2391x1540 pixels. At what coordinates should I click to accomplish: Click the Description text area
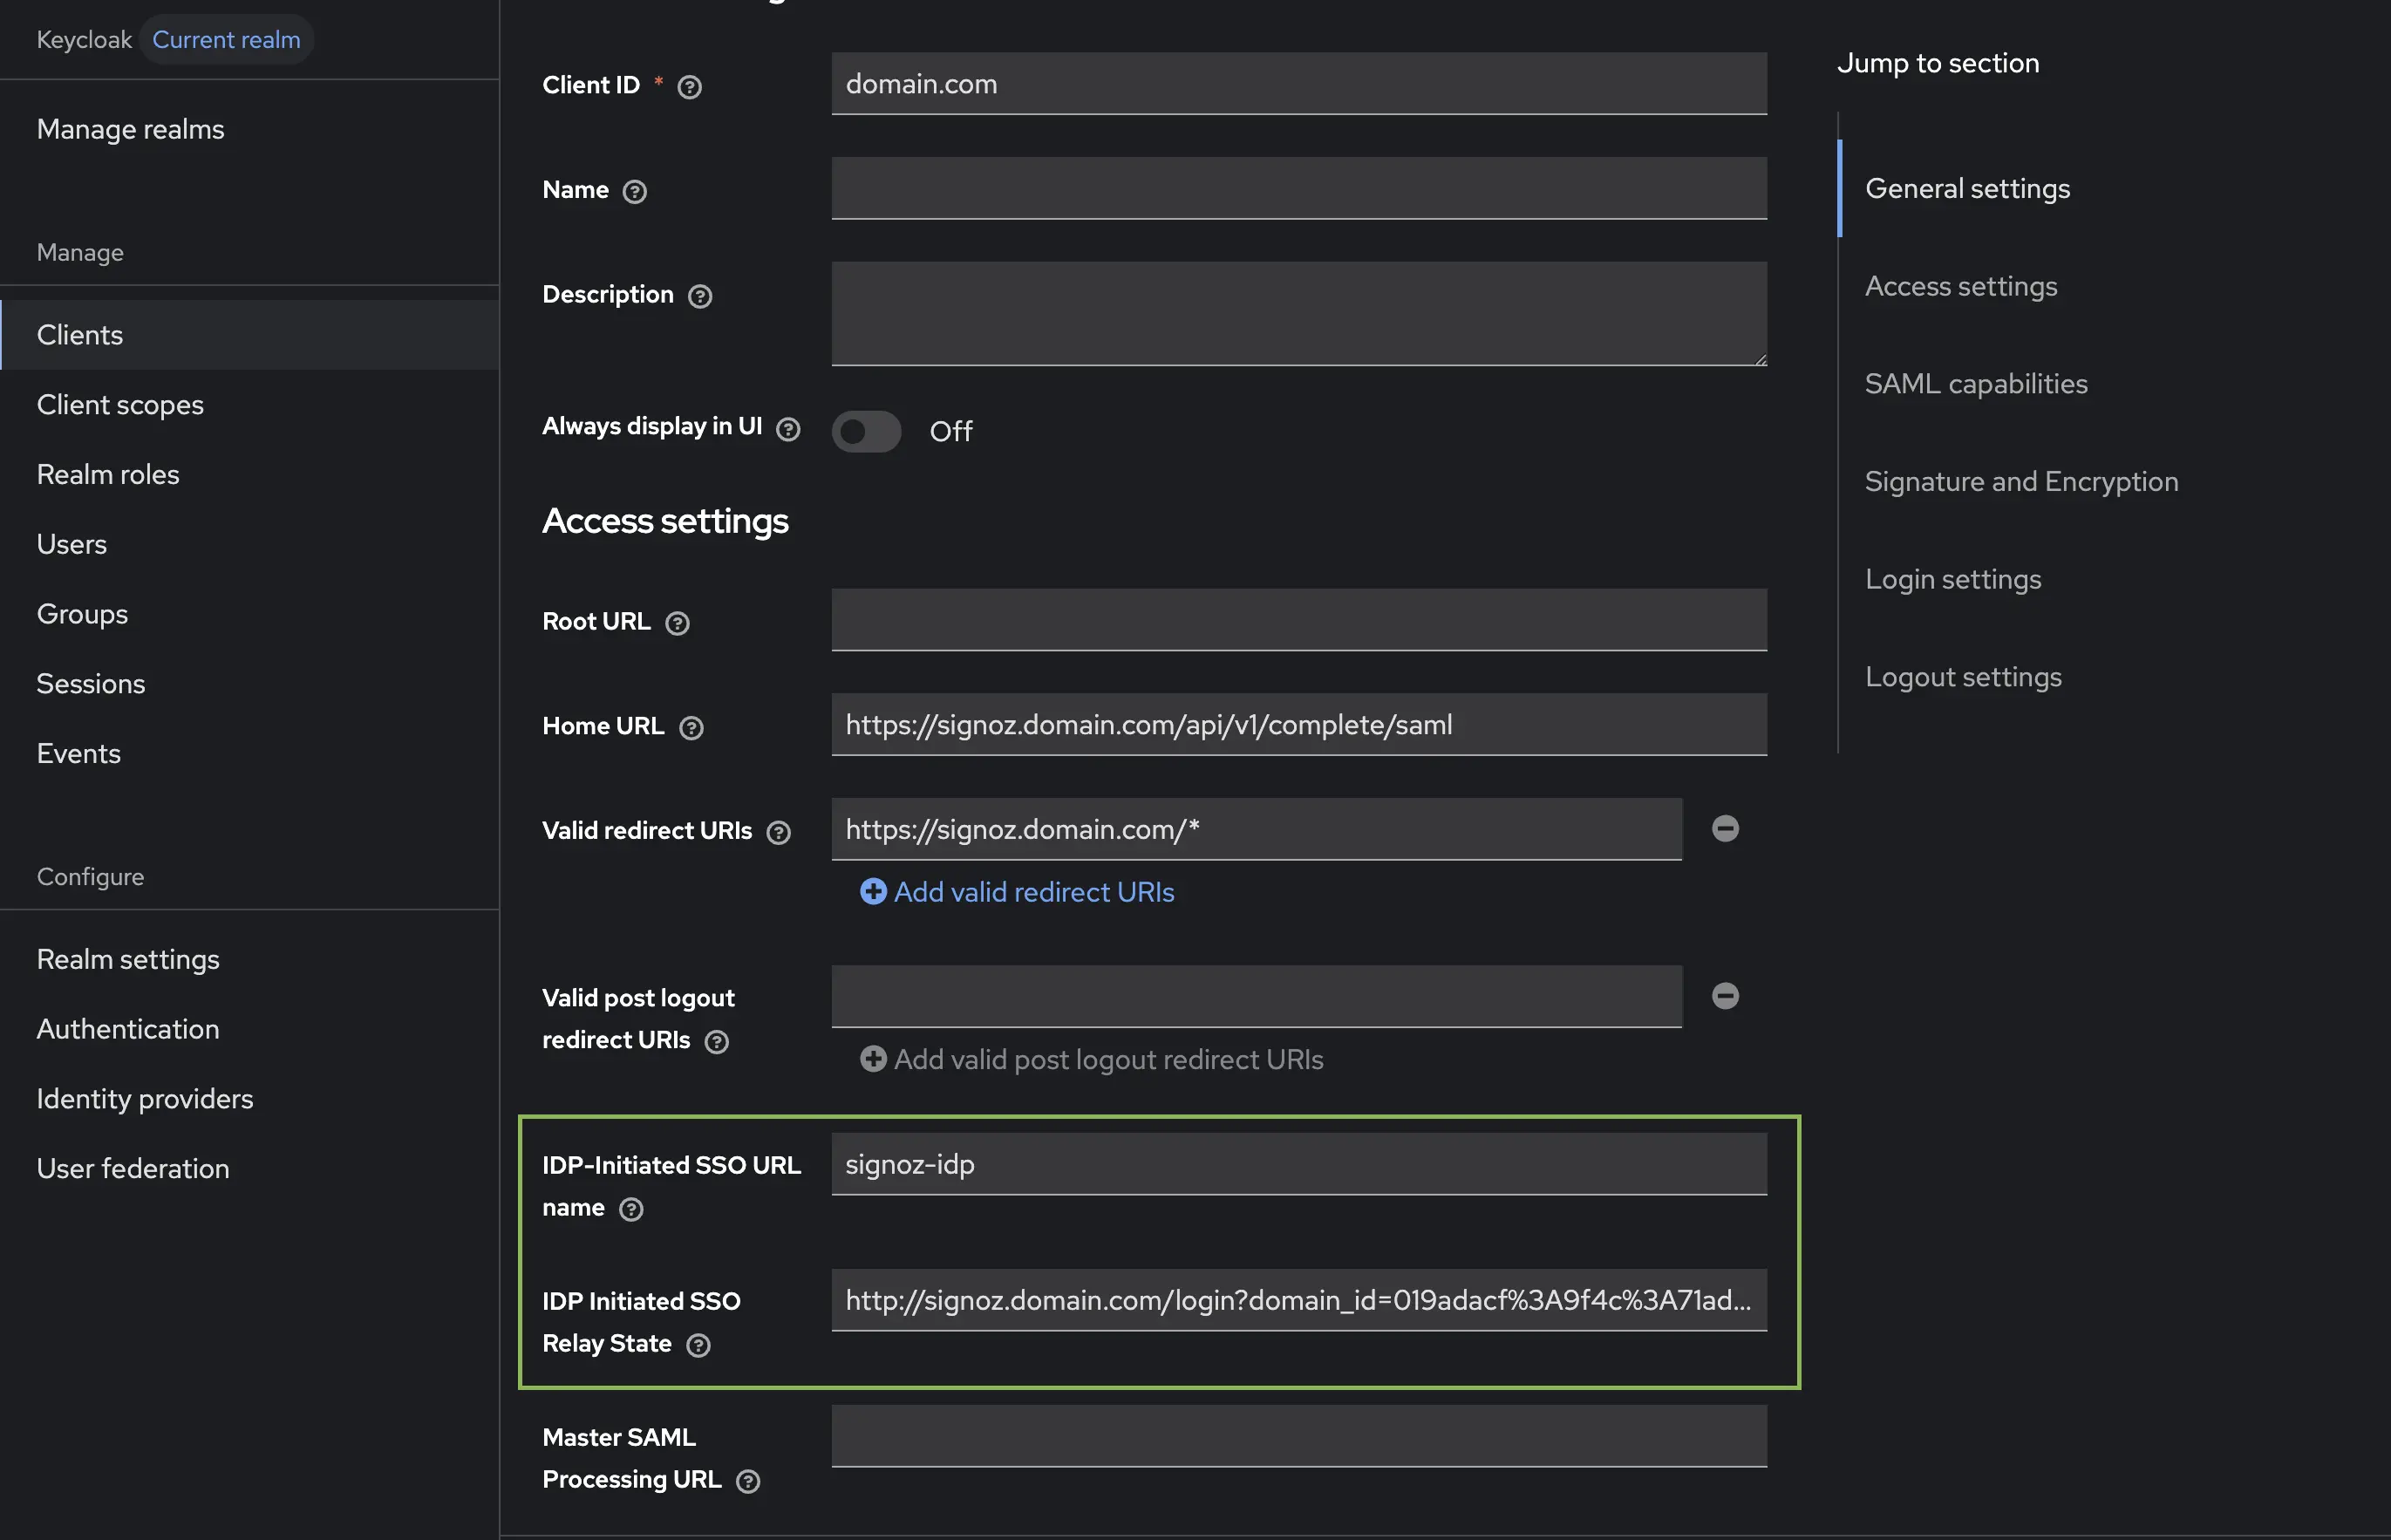click(x=1299, y=314)
